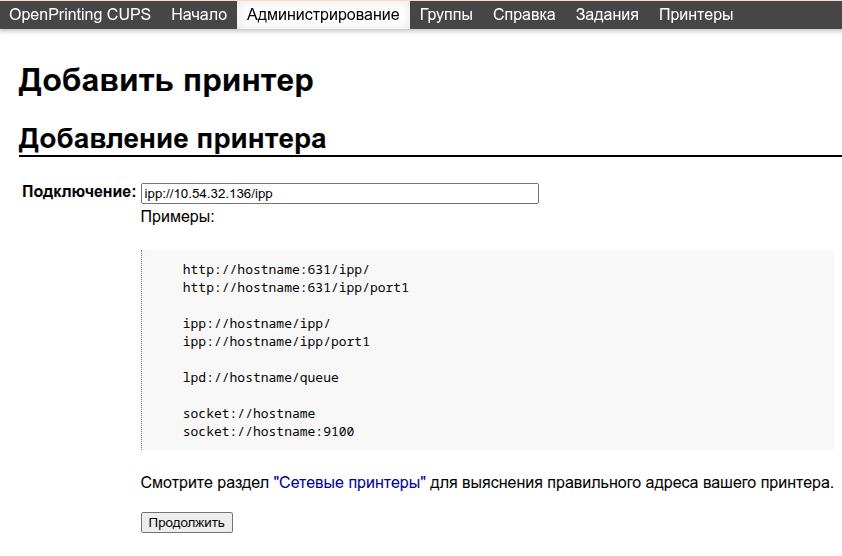Viewport: 842px width, 556px height.
Task: Click the example http://hostname:631/ipp/ line
Action: 276,270
